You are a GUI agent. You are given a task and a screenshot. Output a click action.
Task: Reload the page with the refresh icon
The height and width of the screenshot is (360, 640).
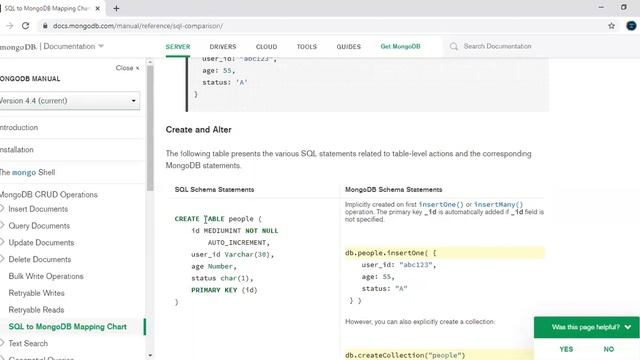tap(25, 26)
